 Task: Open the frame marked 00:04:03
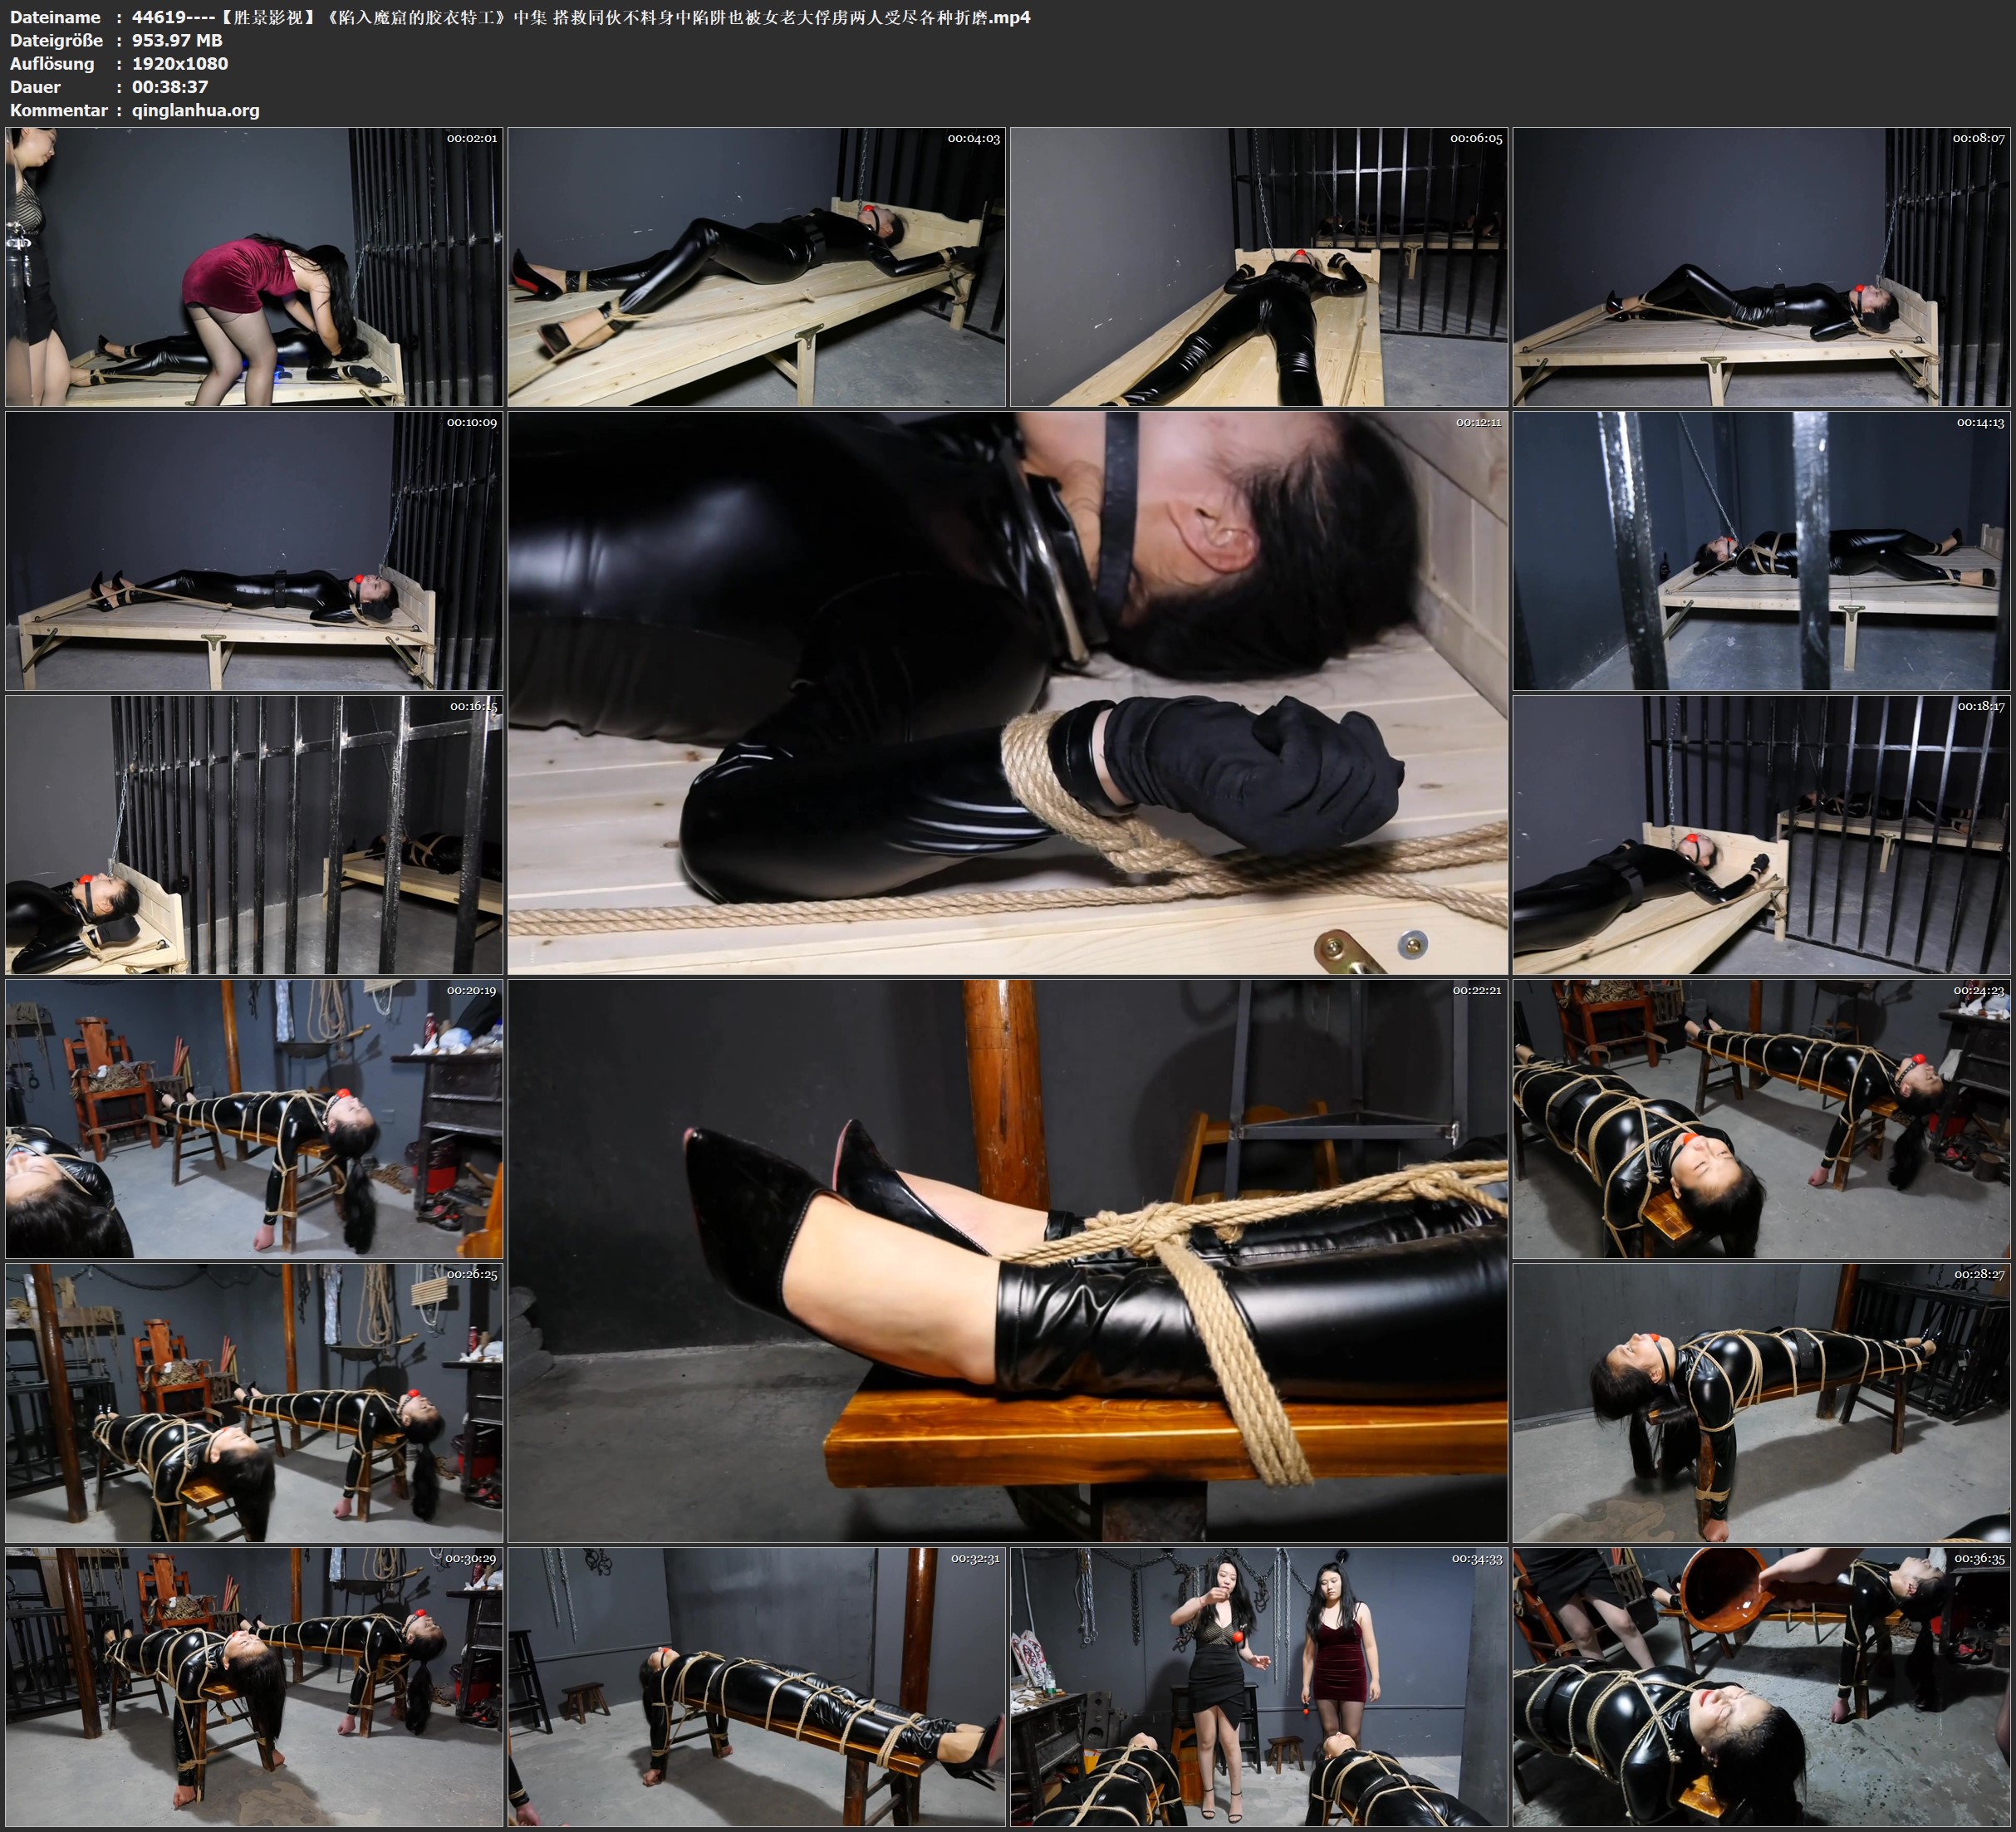(756, 266)
